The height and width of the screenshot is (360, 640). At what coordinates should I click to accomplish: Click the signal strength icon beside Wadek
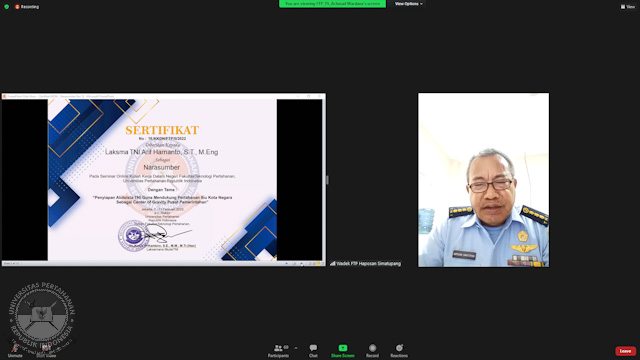(x=333, y=264)
